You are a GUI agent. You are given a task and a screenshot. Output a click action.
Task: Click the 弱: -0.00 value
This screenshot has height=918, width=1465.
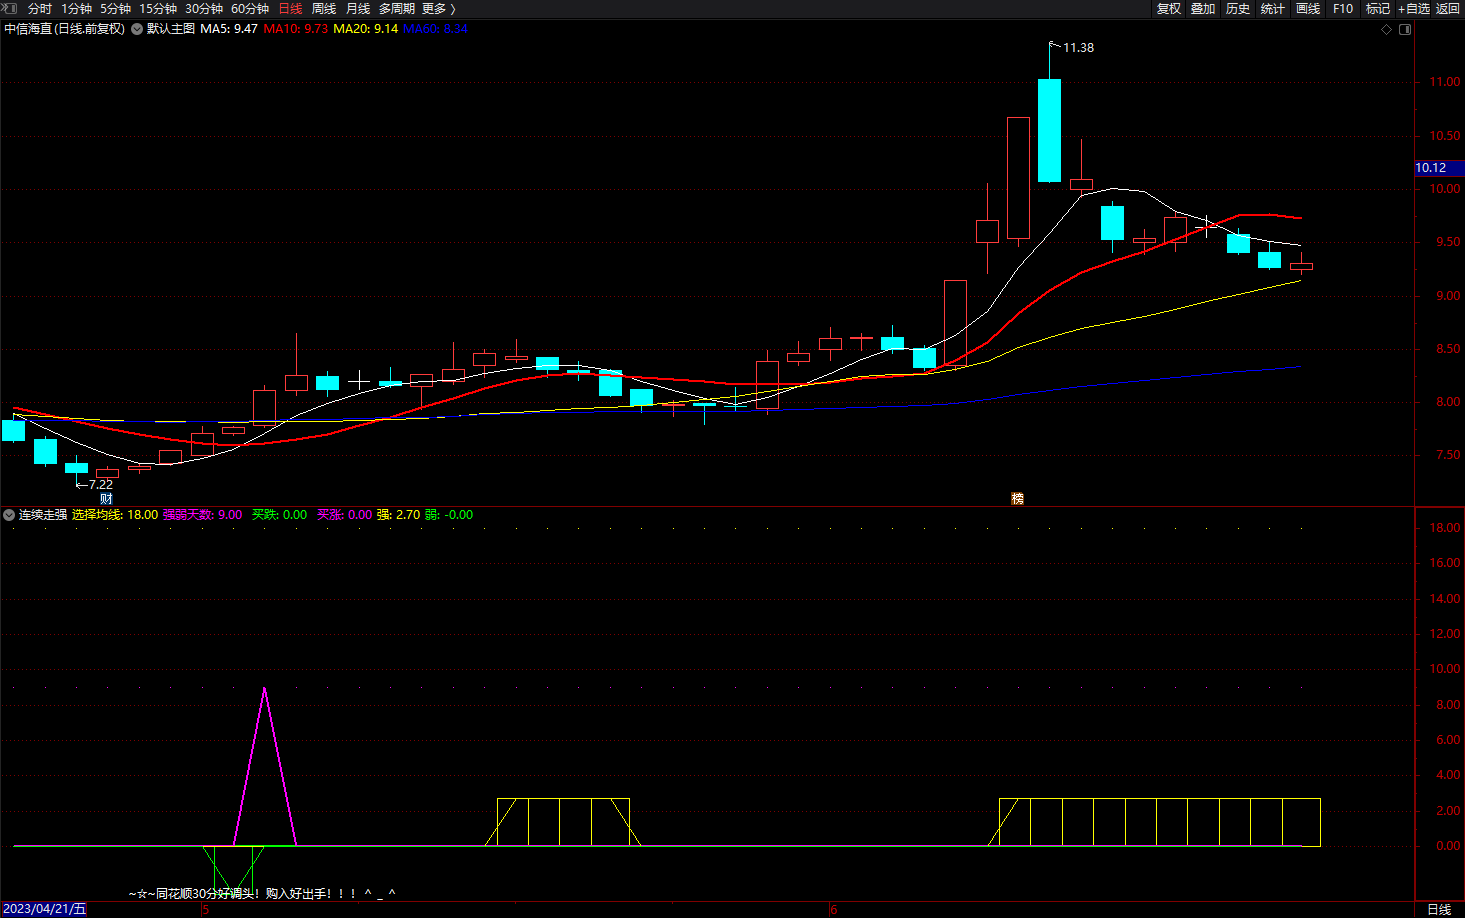(449, 515)
